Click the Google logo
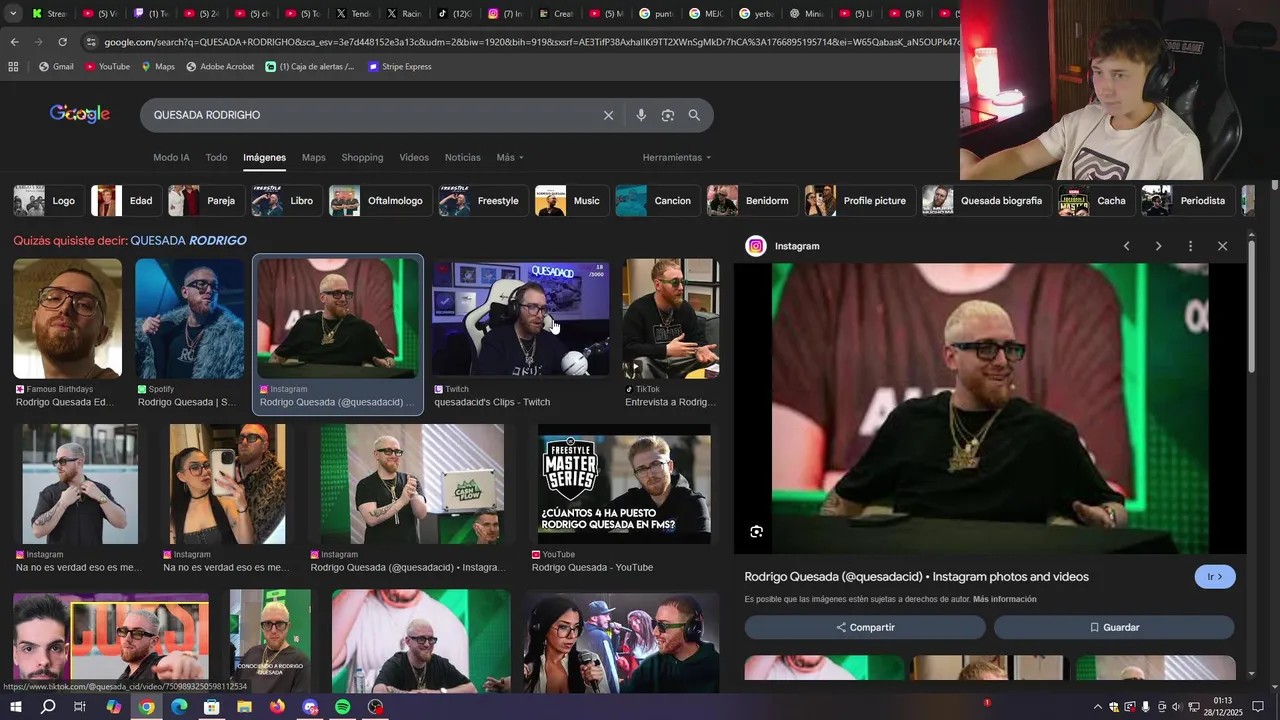This screenshot has width=1280, height=720. [x=80, y=114]
